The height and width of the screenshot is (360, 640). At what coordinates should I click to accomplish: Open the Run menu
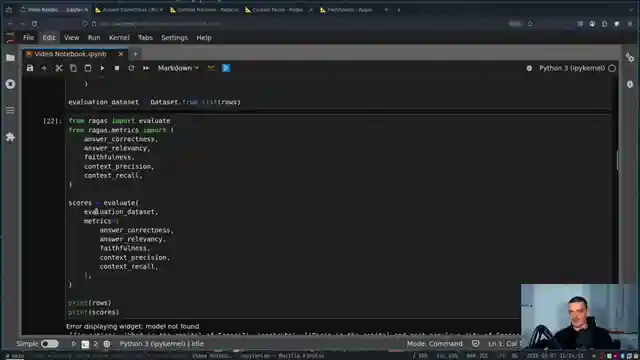click(x=94, y=38)
